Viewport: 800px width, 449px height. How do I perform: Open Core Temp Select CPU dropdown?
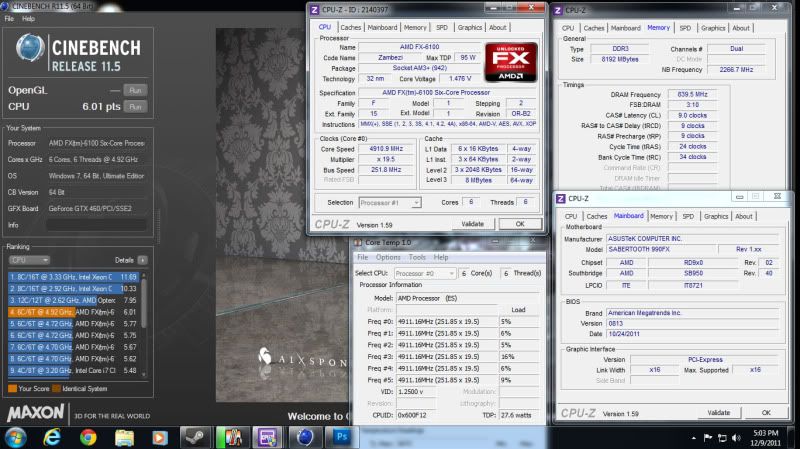(x=424, y=273)
